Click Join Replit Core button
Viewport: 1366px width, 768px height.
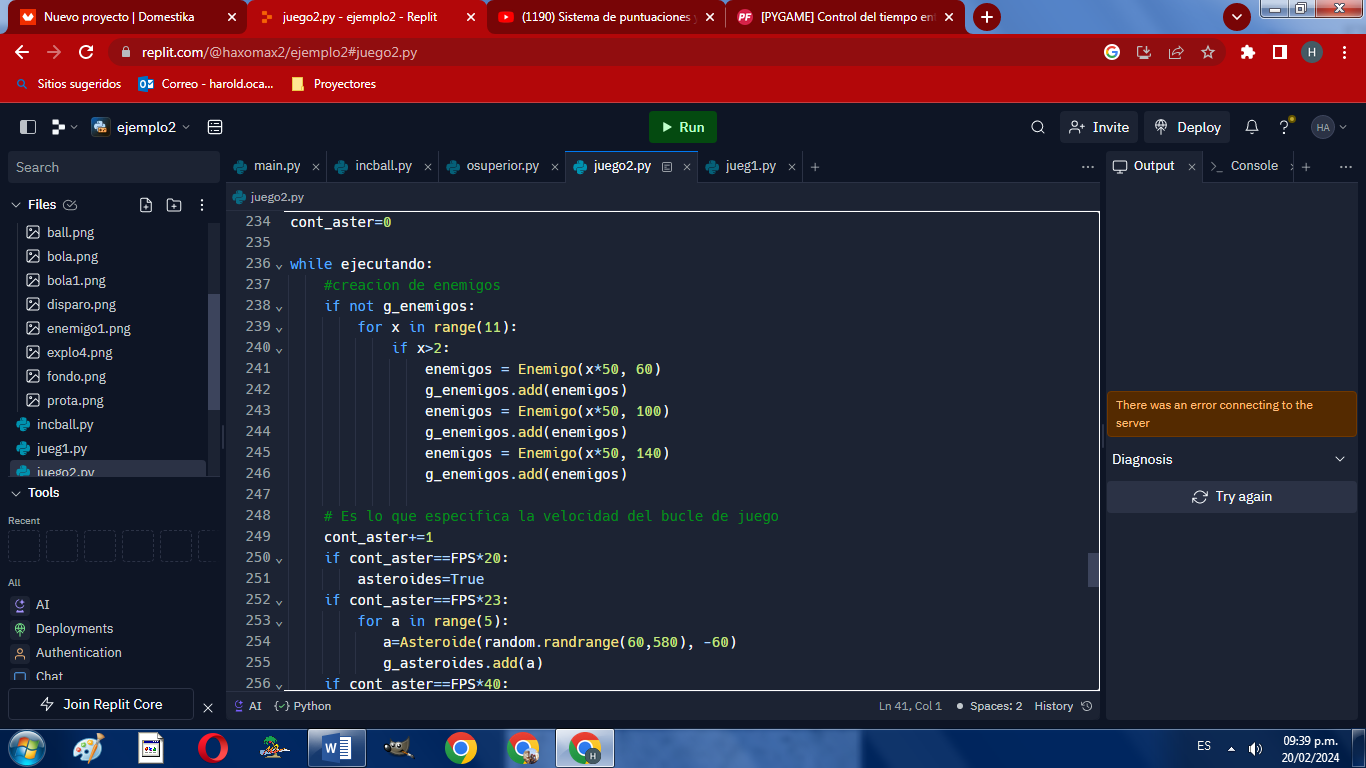100,704
